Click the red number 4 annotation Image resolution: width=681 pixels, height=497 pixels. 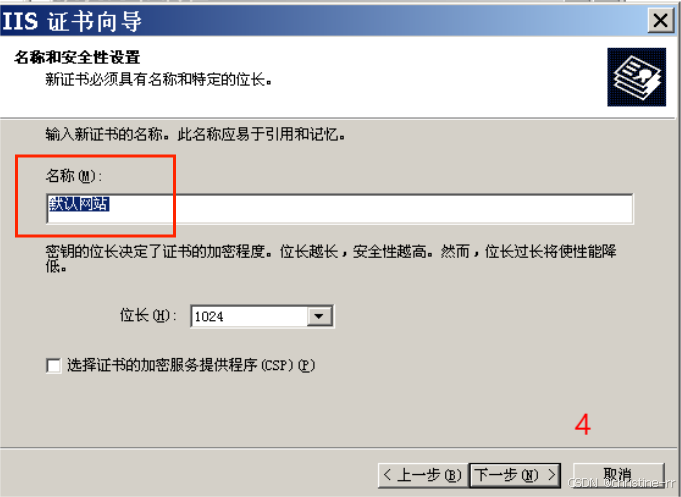pyautogui.click(x=582, y=424)
